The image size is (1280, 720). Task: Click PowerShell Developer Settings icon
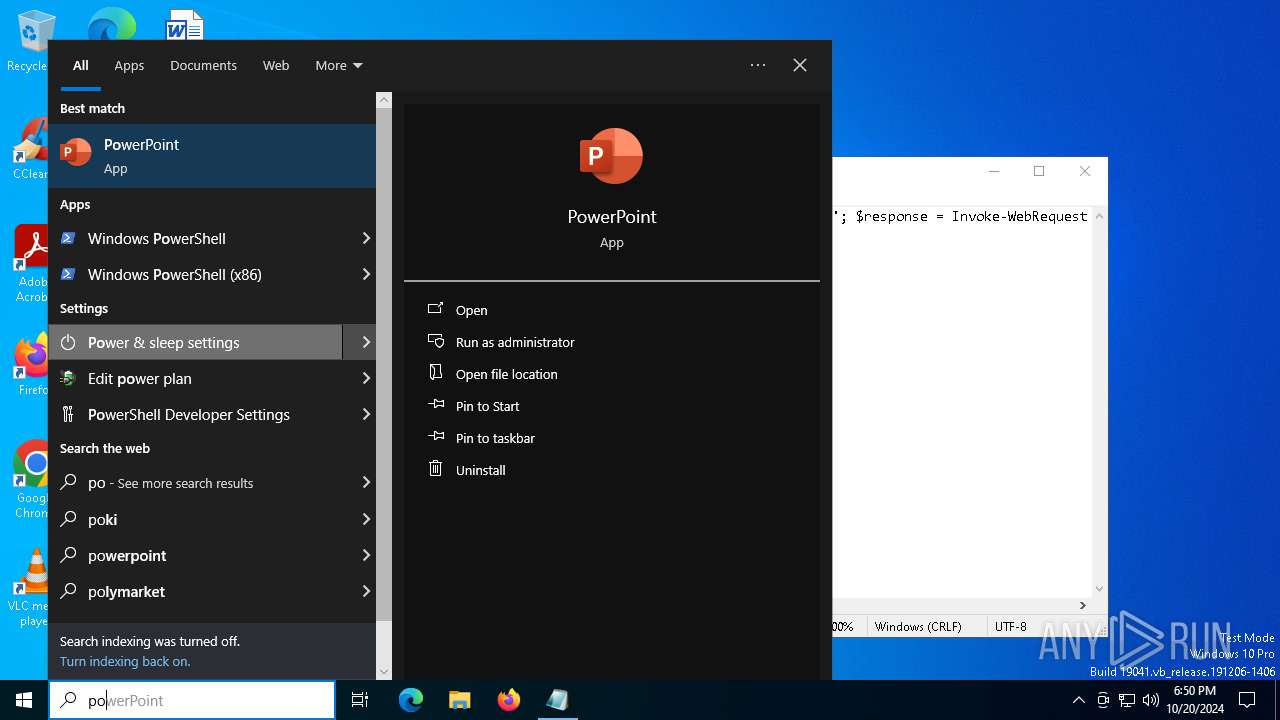pos(68,414)
